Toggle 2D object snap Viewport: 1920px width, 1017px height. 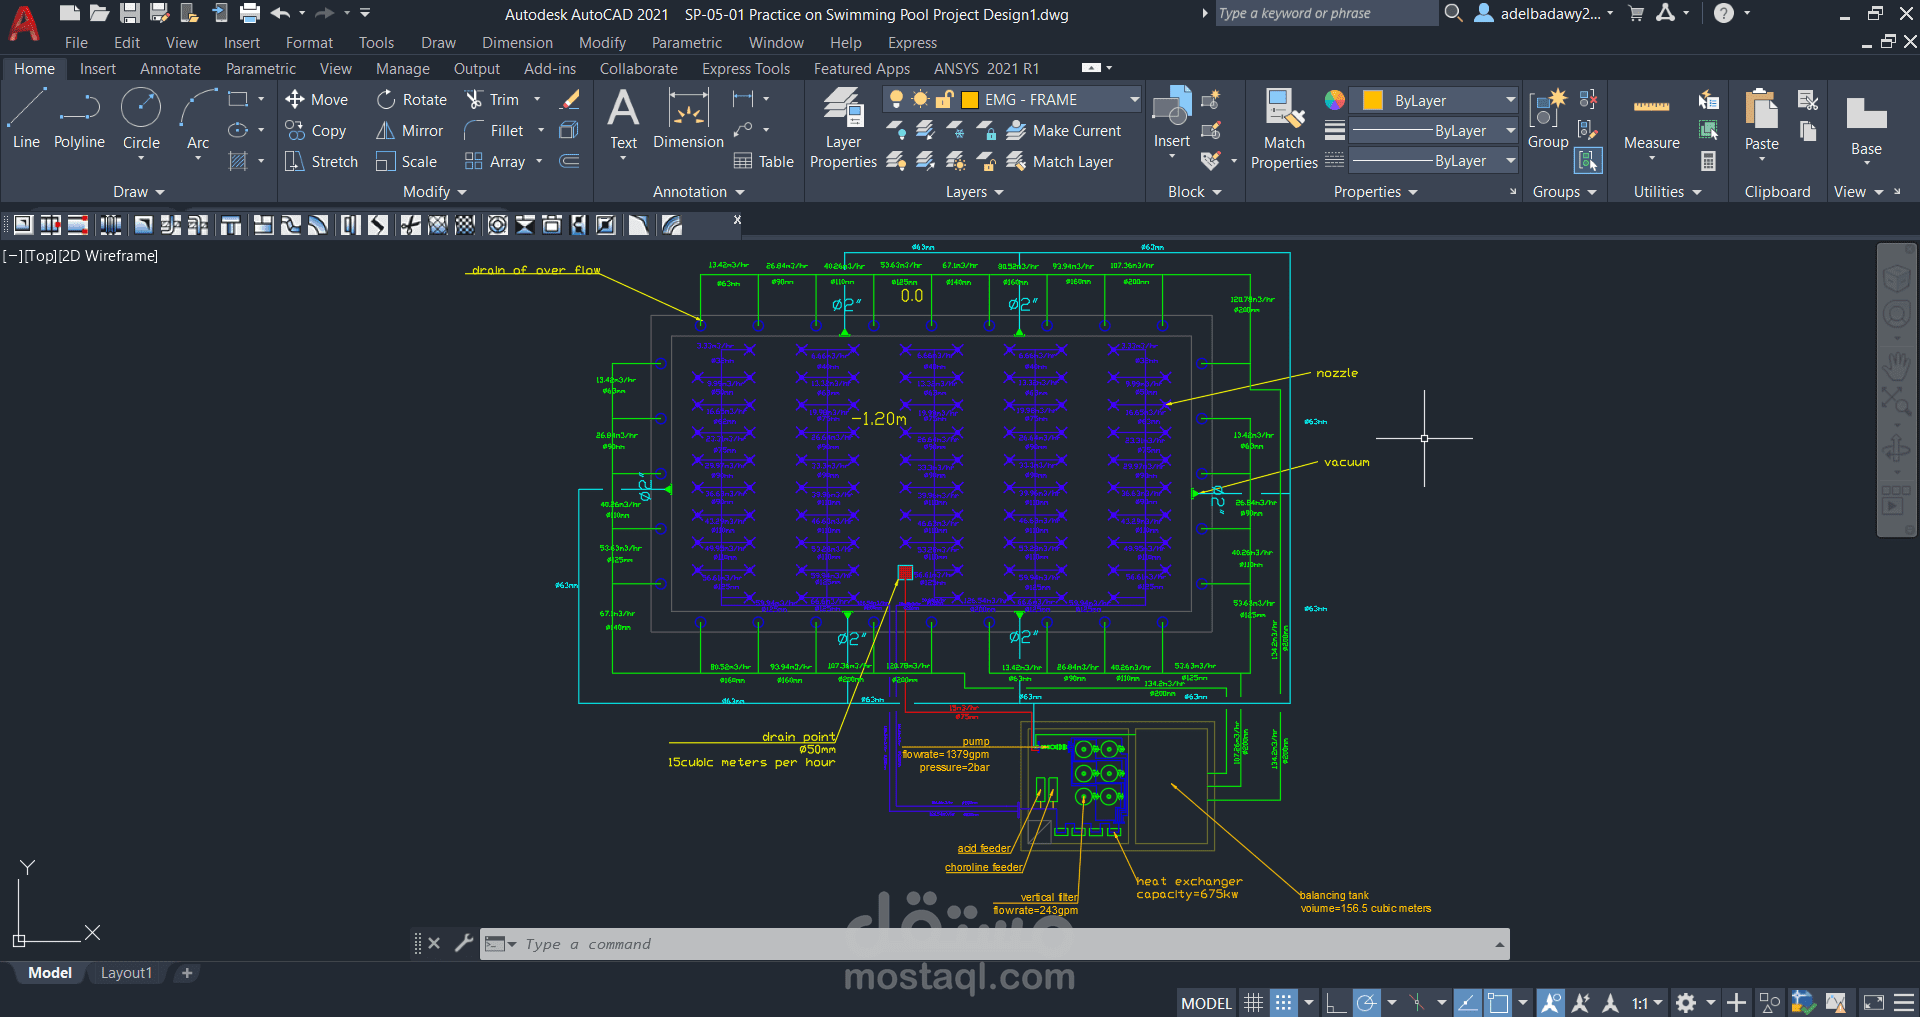click(x=1498, y=1003)
